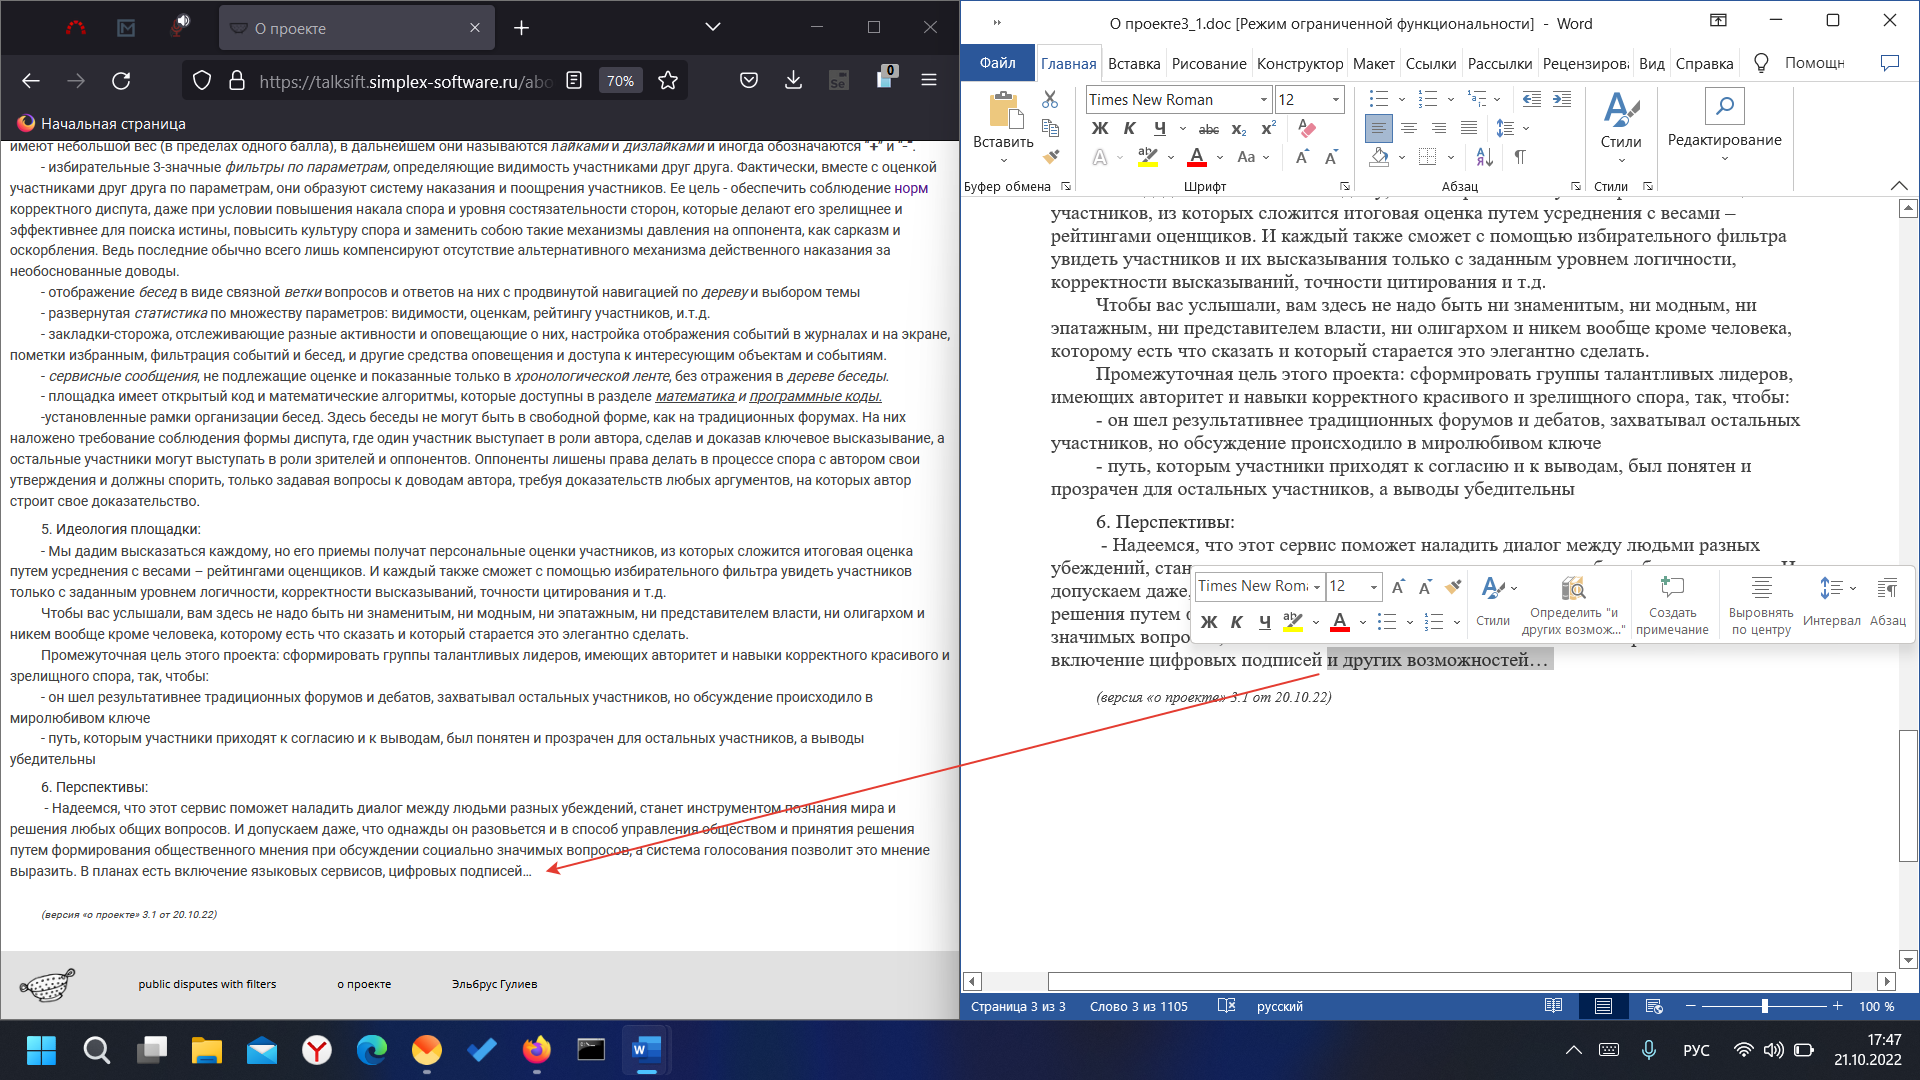Apply superscript formatting in ribbon
This screenshot has height=1080, width=1920.
[1268, 129]
